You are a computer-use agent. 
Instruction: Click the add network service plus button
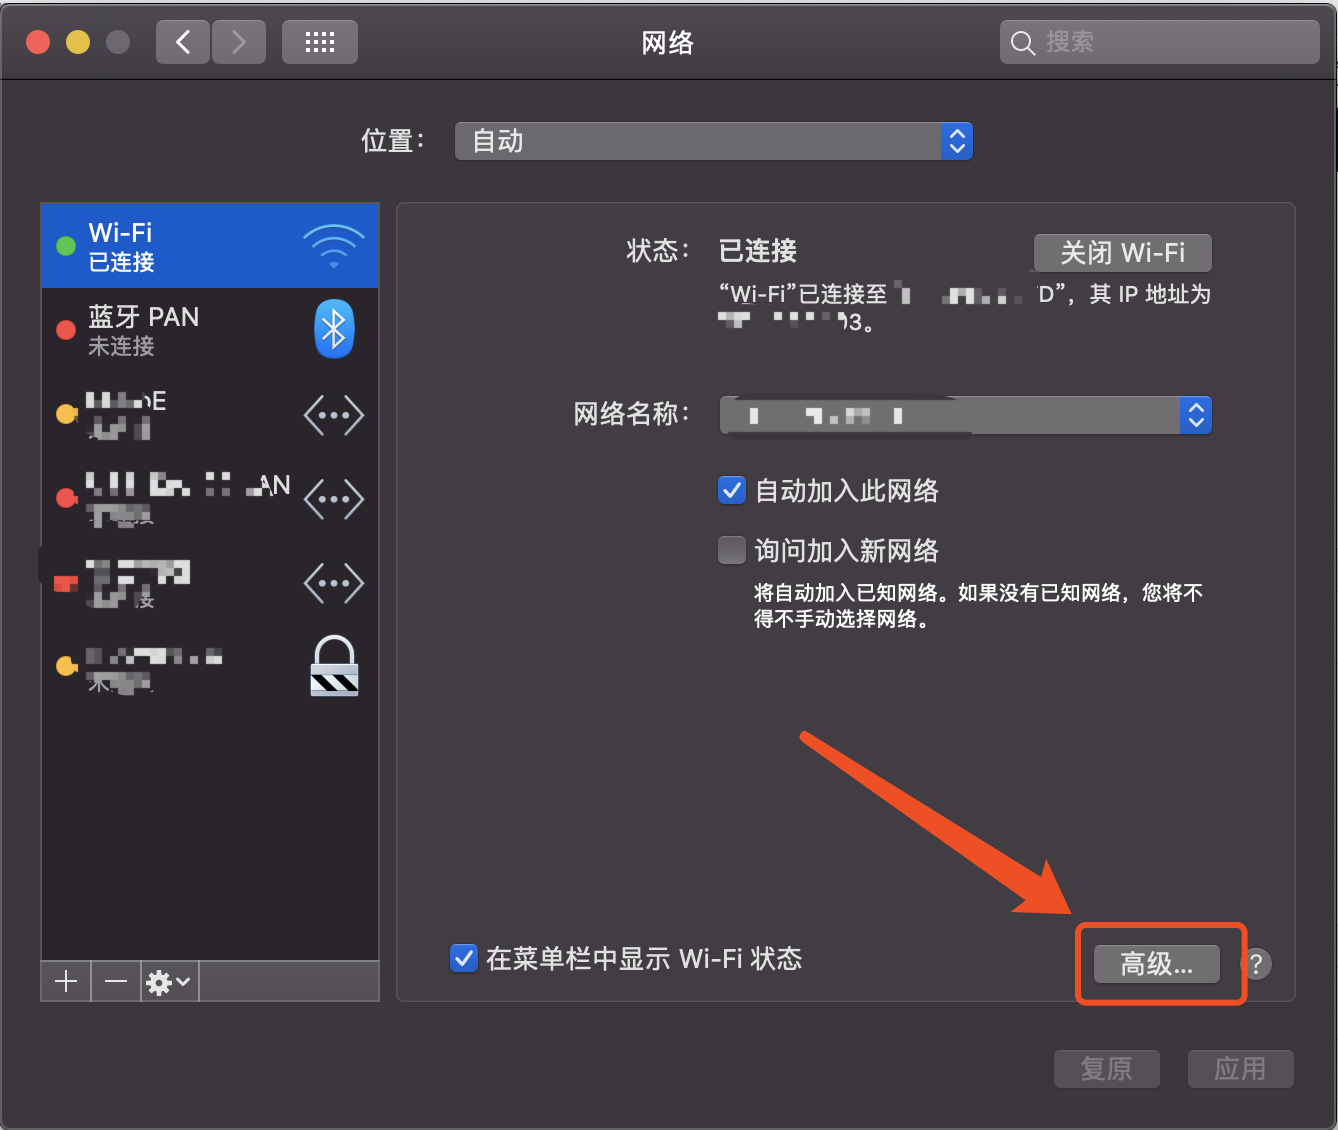[66, 982]
